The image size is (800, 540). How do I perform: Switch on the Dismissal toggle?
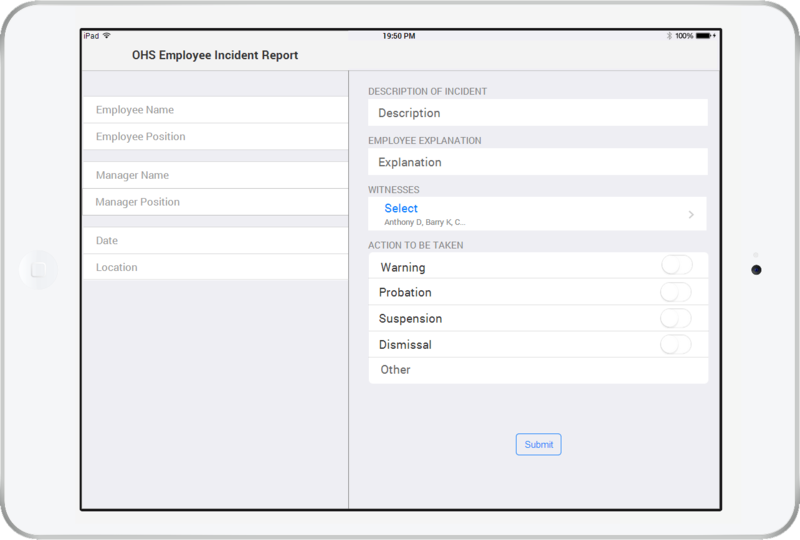tap(676, 344)
